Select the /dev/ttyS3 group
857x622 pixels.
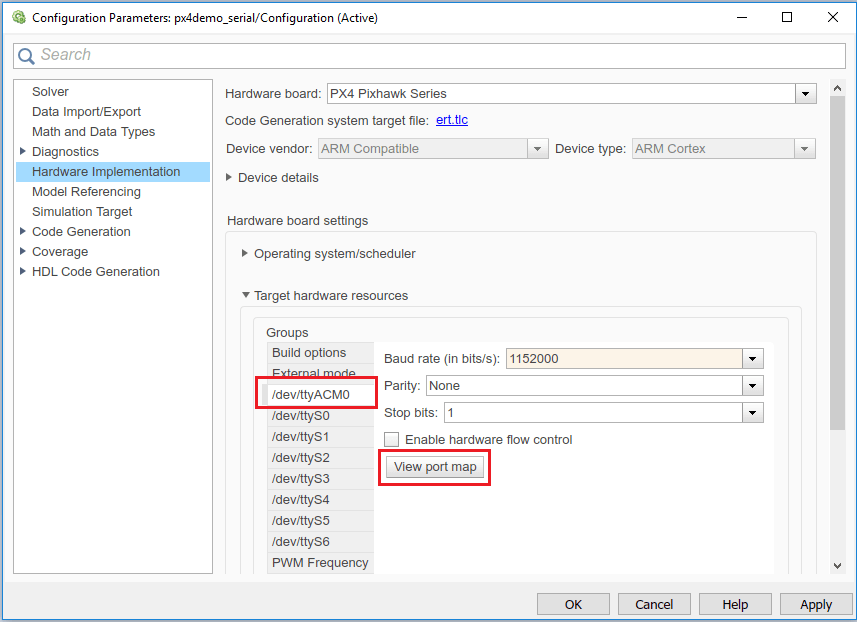point(320,479)
